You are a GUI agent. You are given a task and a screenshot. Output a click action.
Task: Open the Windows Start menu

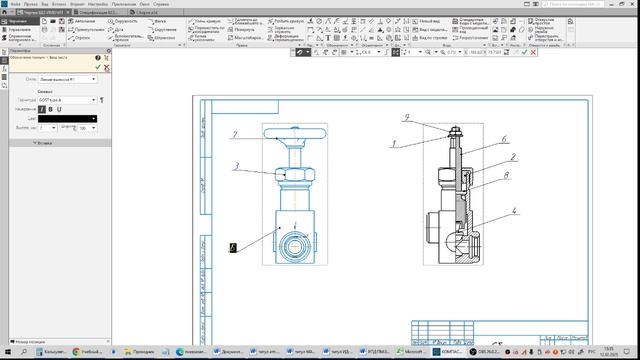7,351
